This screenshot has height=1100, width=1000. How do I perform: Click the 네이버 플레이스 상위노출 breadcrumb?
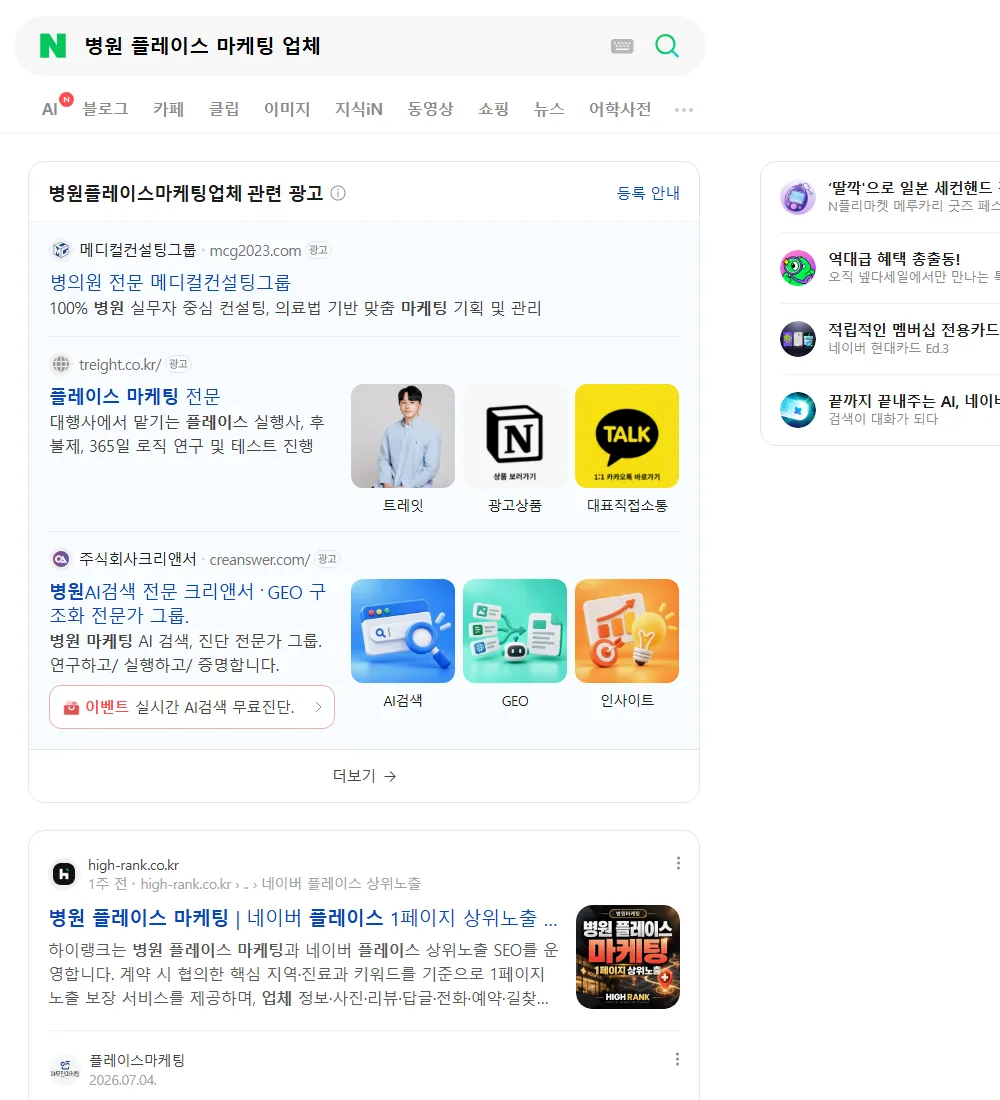(341, 884)
